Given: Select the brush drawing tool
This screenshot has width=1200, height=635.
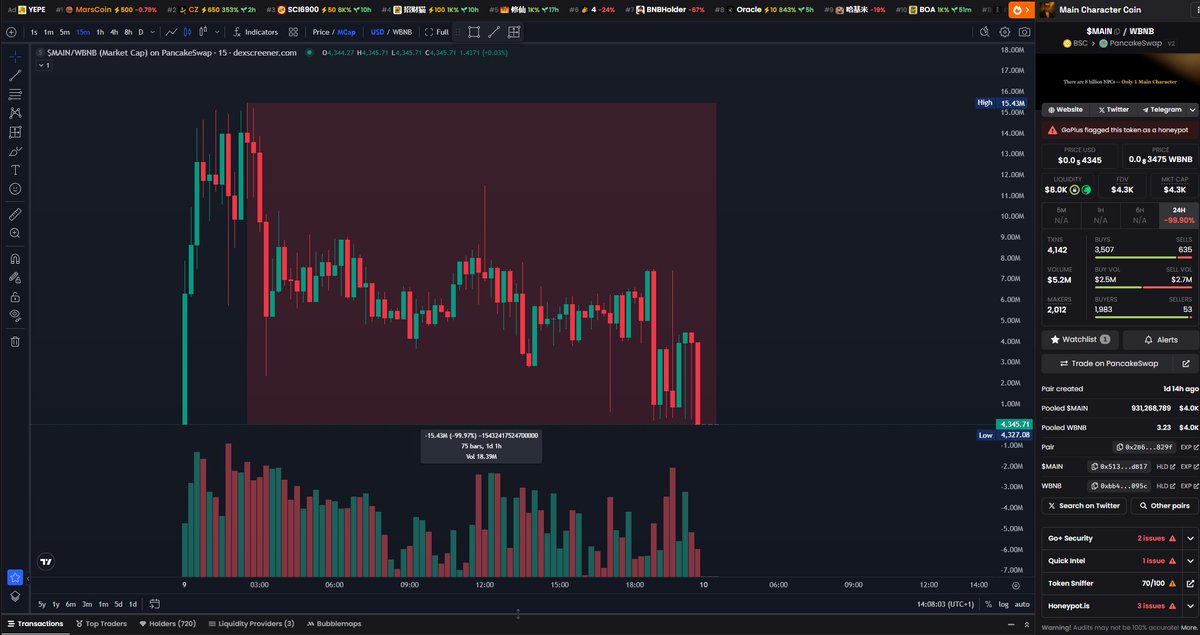Looking at the screenshot, I should pyautogui.click(x=15, y=151).
